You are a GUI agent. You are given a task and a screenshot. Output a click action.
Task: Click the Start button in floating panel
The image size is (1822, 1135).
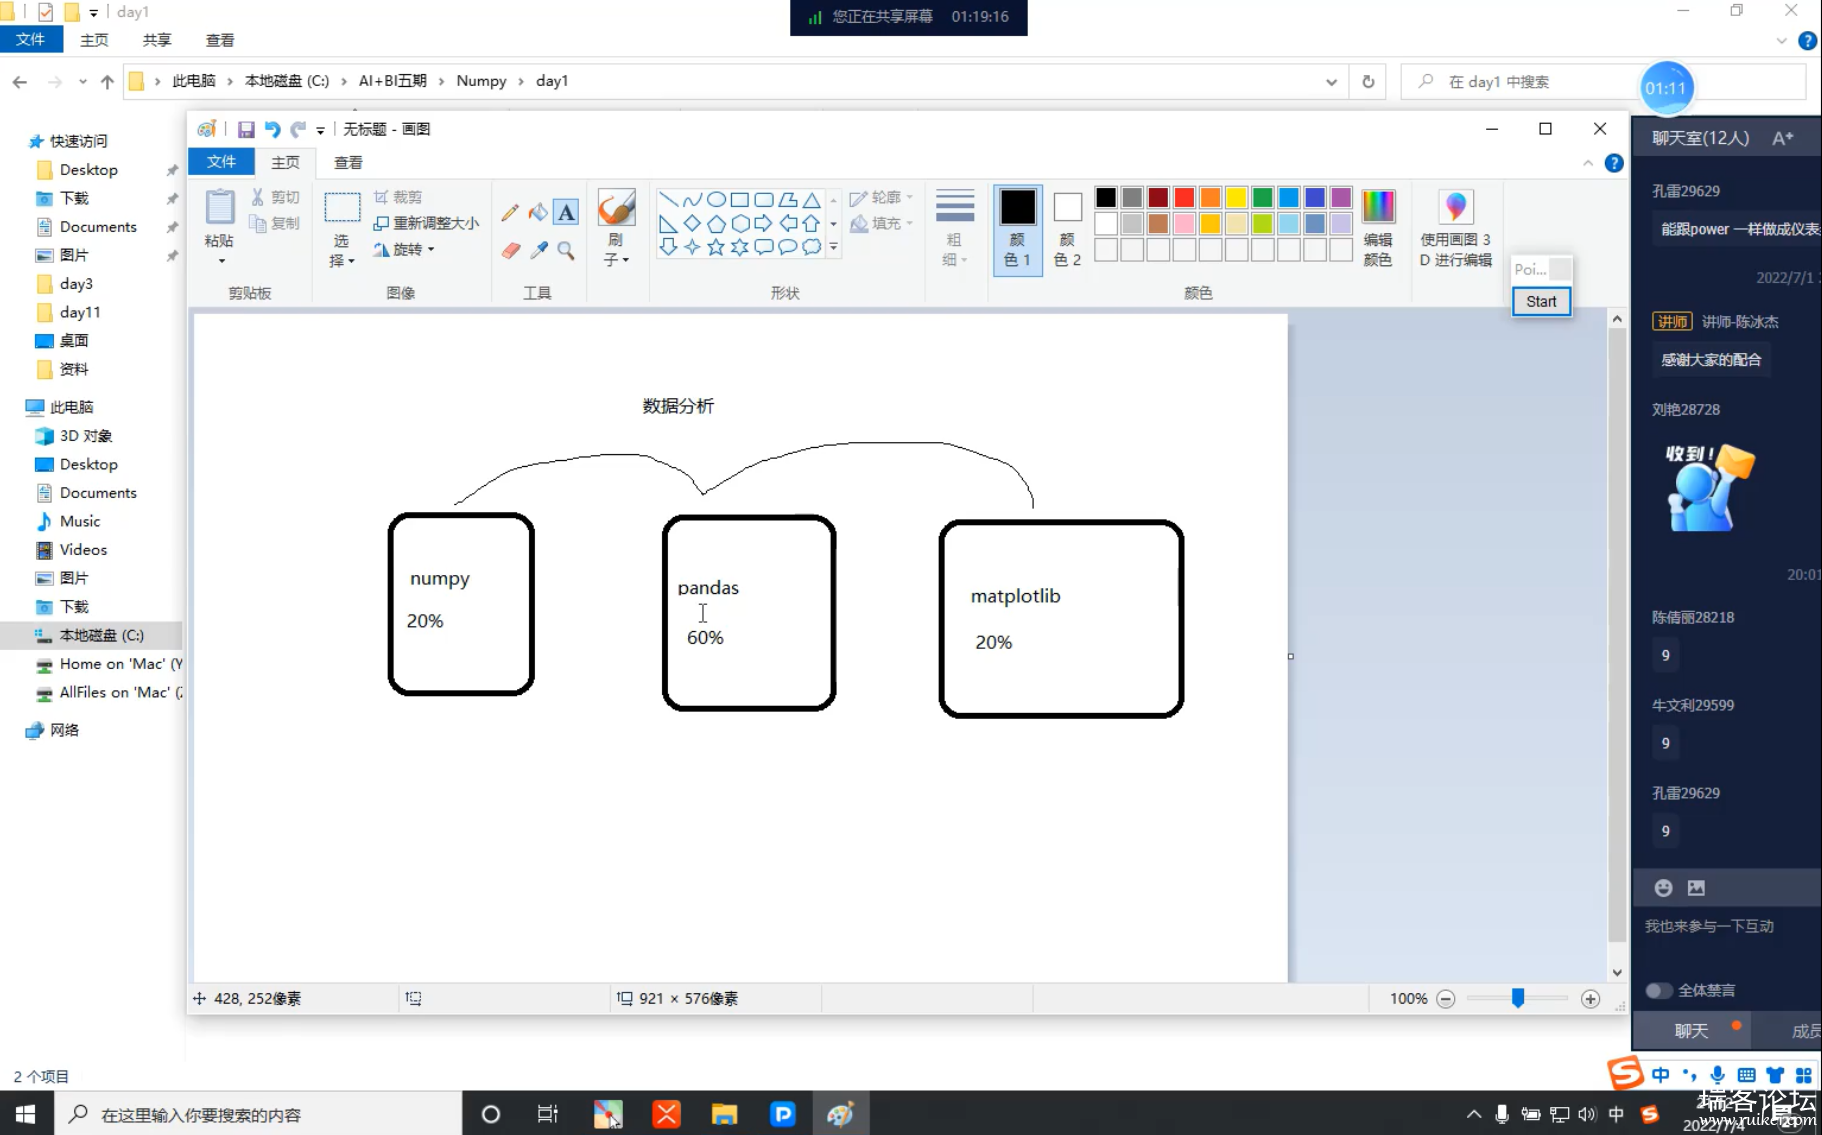pos(1541,301)
